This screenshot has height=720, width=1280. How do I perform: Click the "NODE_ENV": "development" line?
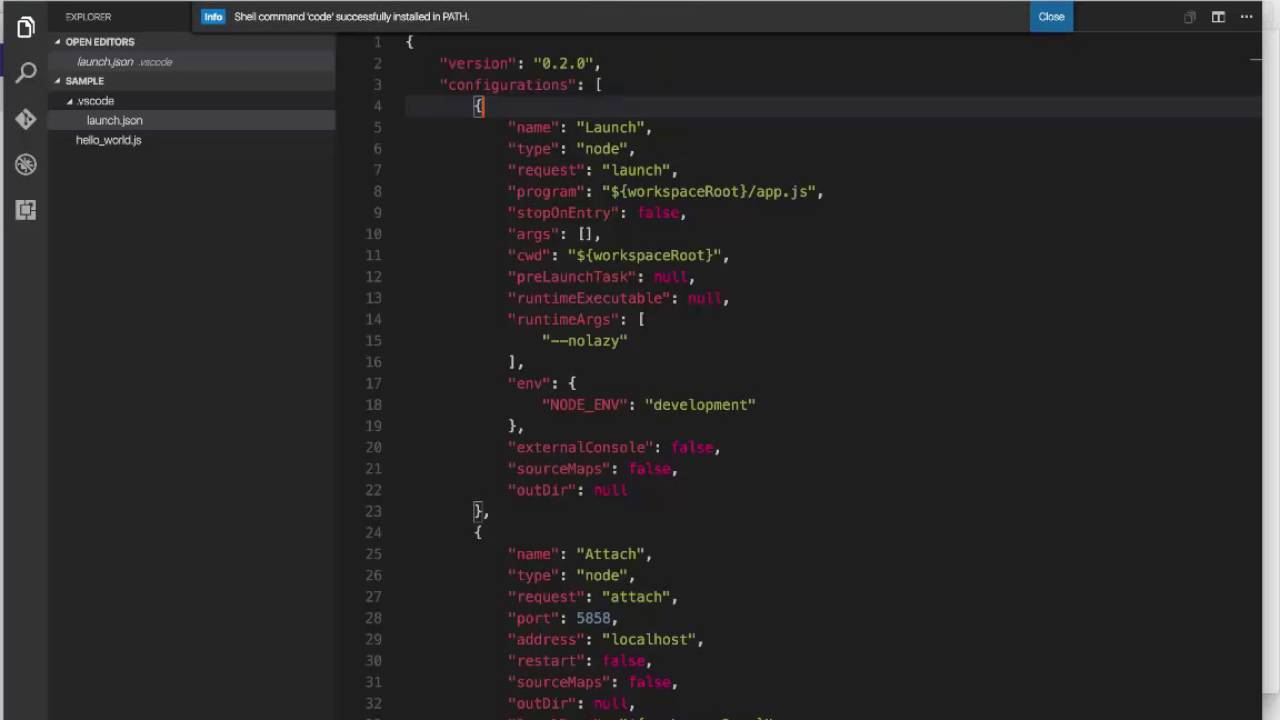(x=649, y=405)
